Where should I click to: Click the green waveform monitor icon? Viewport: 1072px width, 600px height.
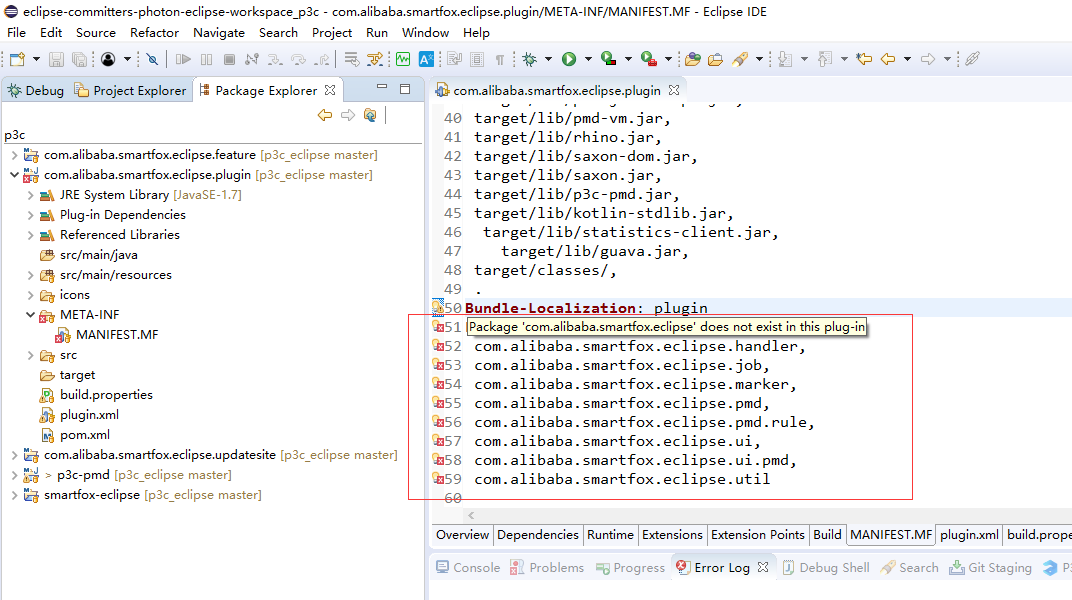pos(403,59)
